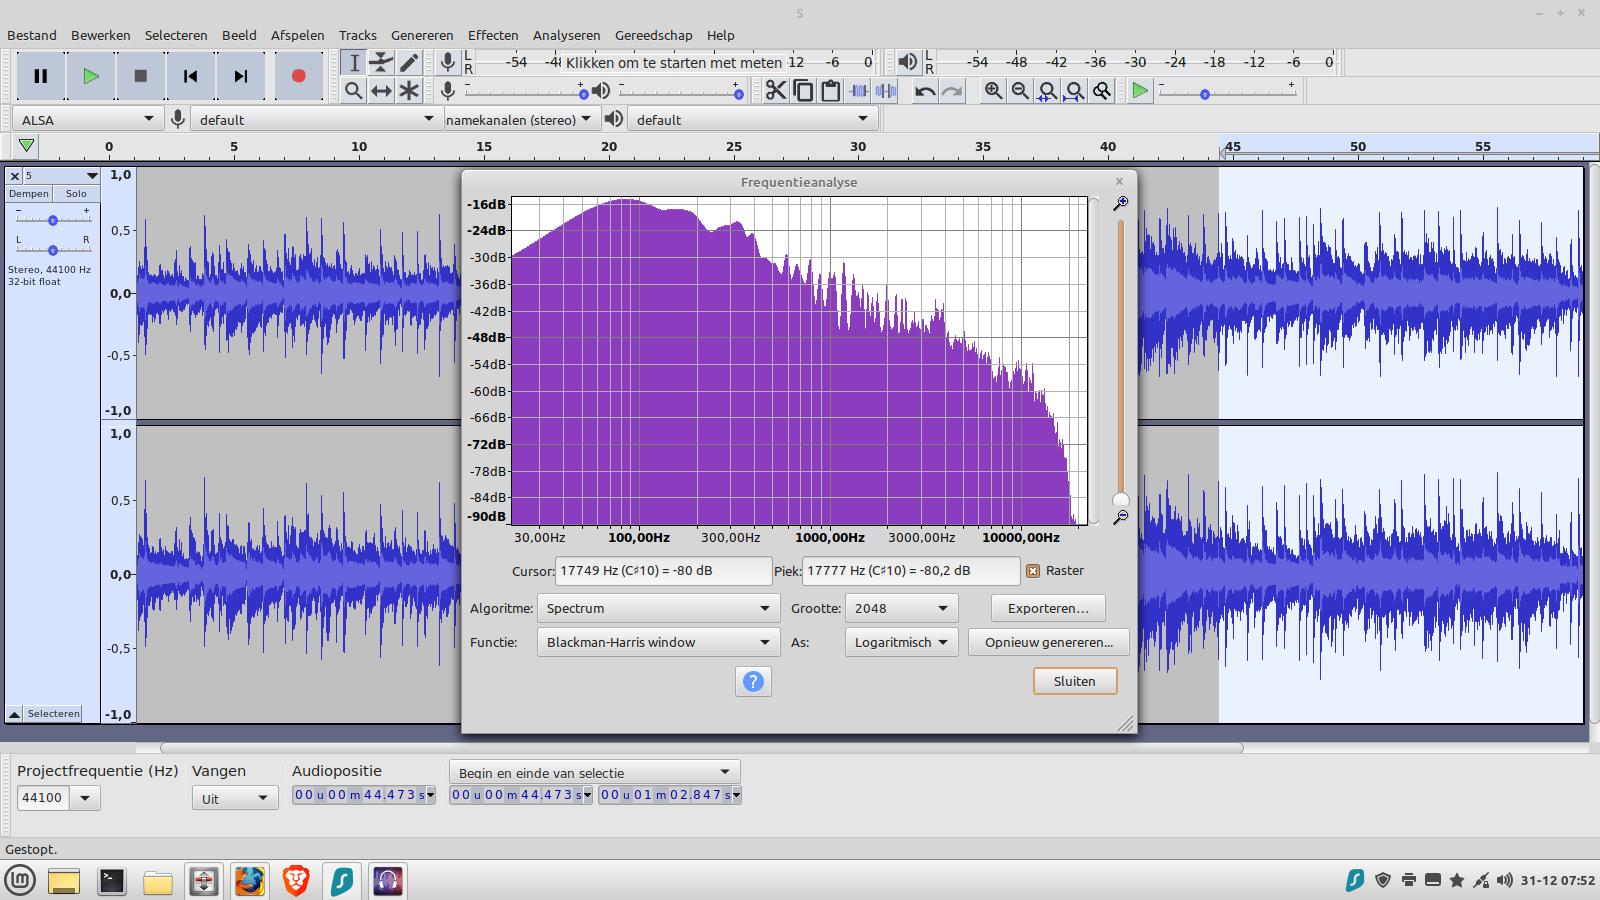The width and height of the screenshot is (1600, 900).
Task: Zoom in on the frequency analysis graph
Action: point(1121,204)
